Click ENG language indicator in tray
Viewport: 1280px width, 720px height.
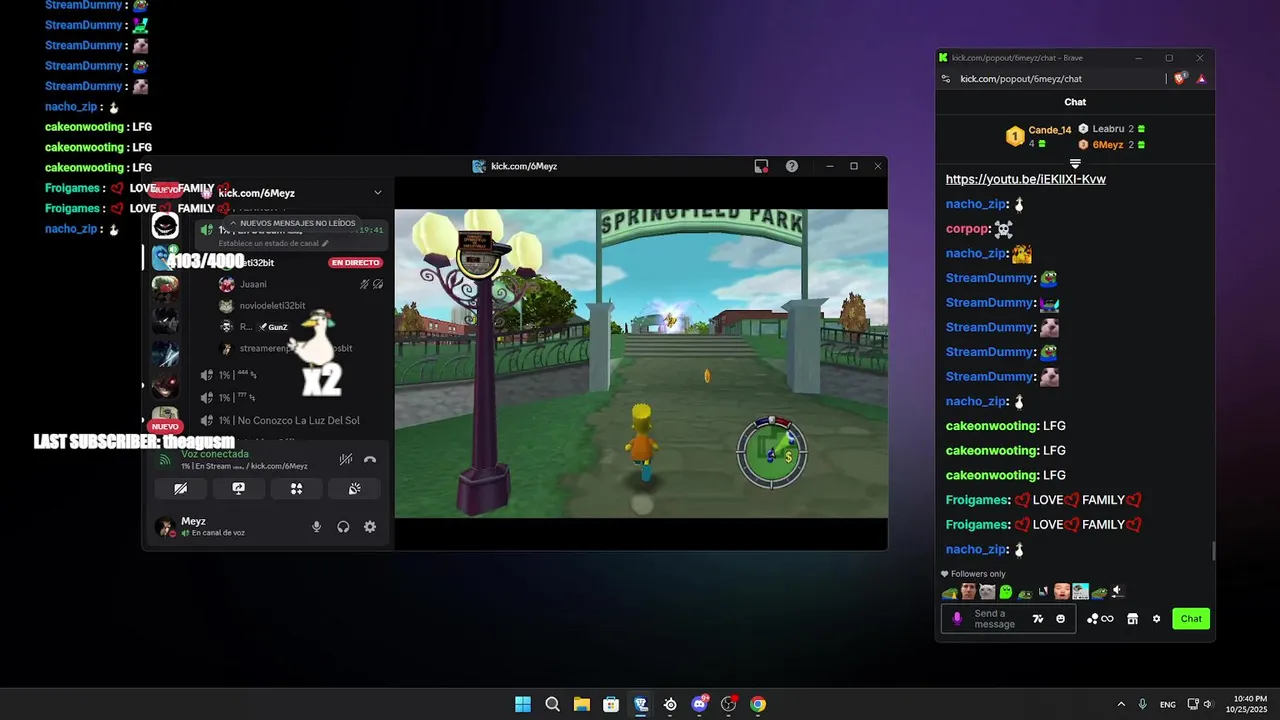(x=1168, y=704)
